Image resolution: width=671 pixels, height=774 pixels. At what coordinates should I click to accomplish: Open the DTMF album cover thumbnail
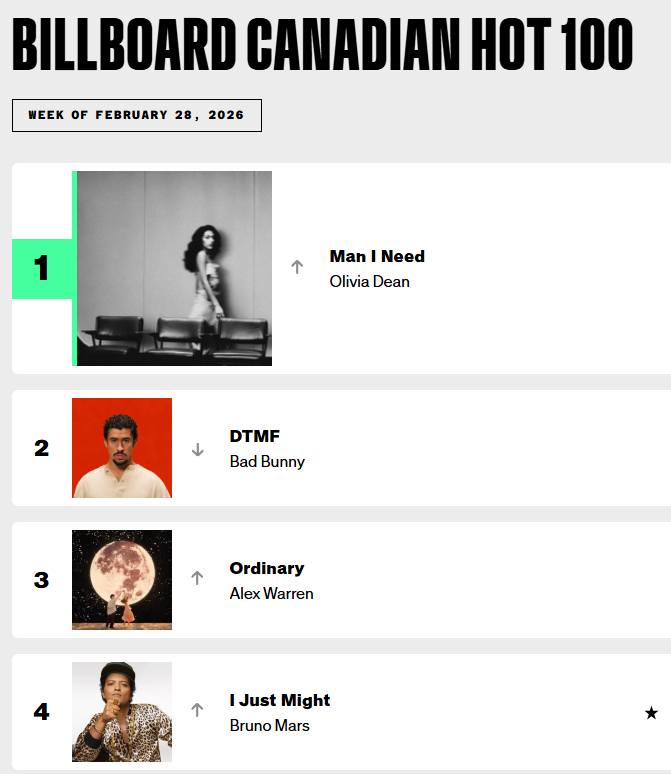(x=122, y=448)
